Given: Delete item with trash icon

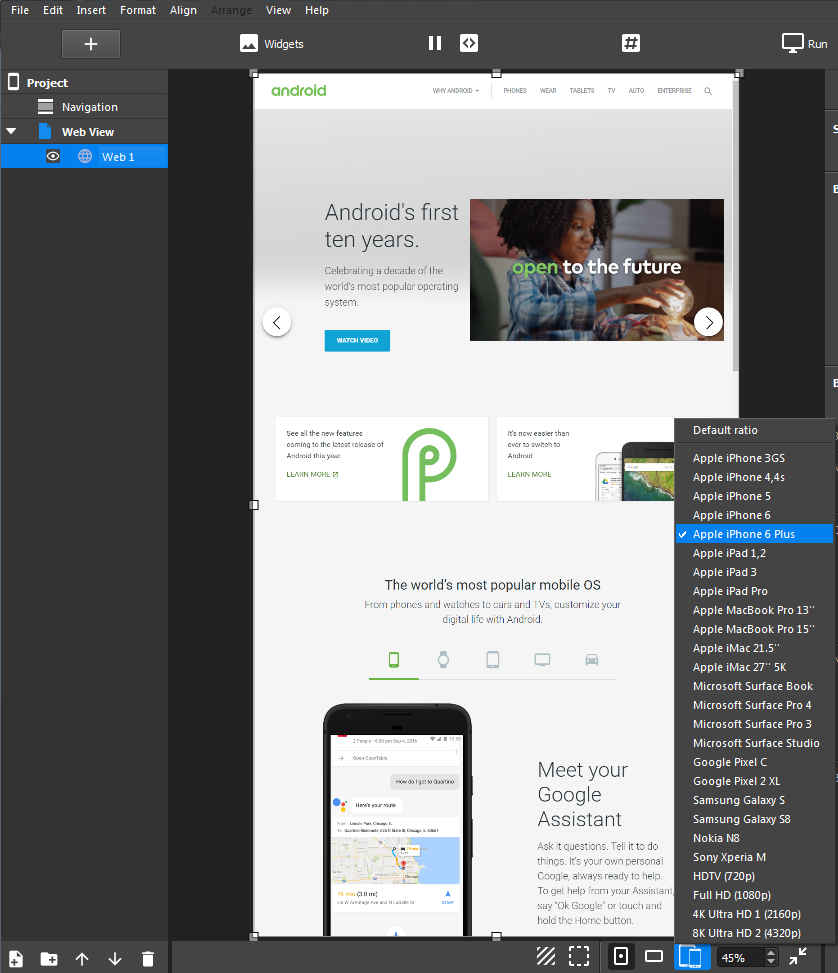Looking at the screenshot, I should [x=148, y=959].
